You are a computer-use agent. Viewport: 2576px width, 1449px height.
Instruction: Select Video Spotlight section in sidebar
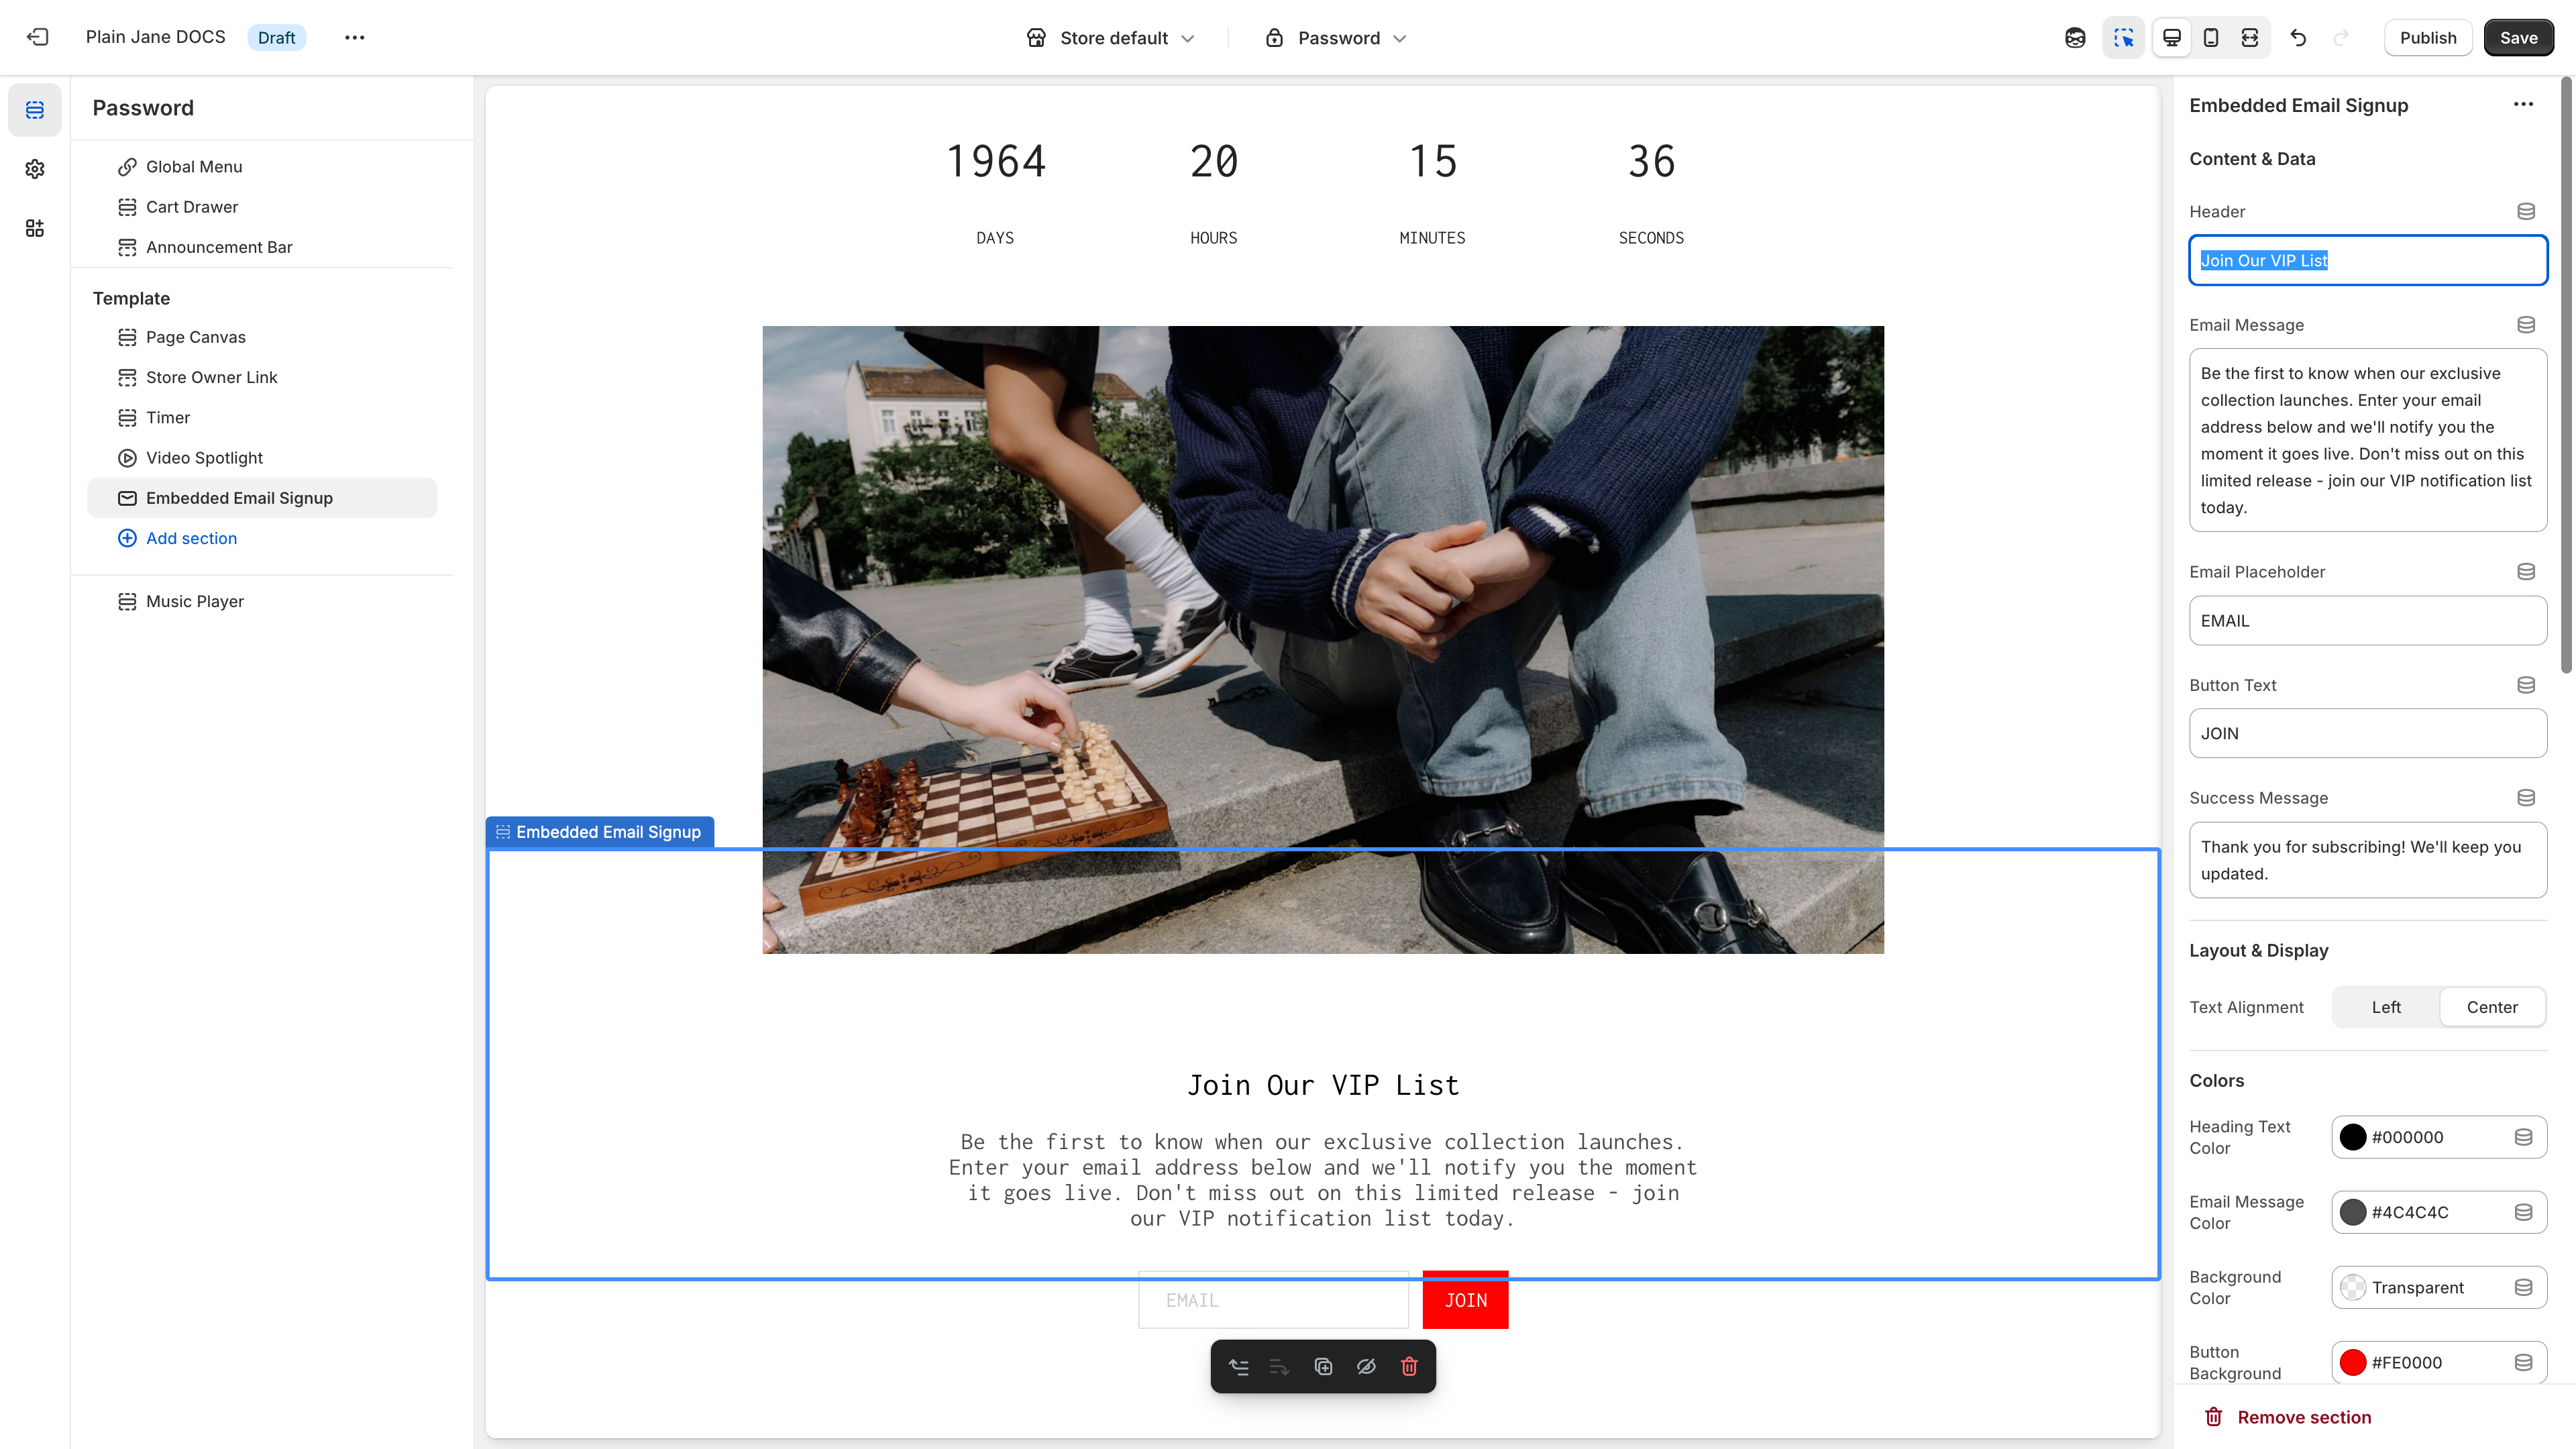[204, 458]
